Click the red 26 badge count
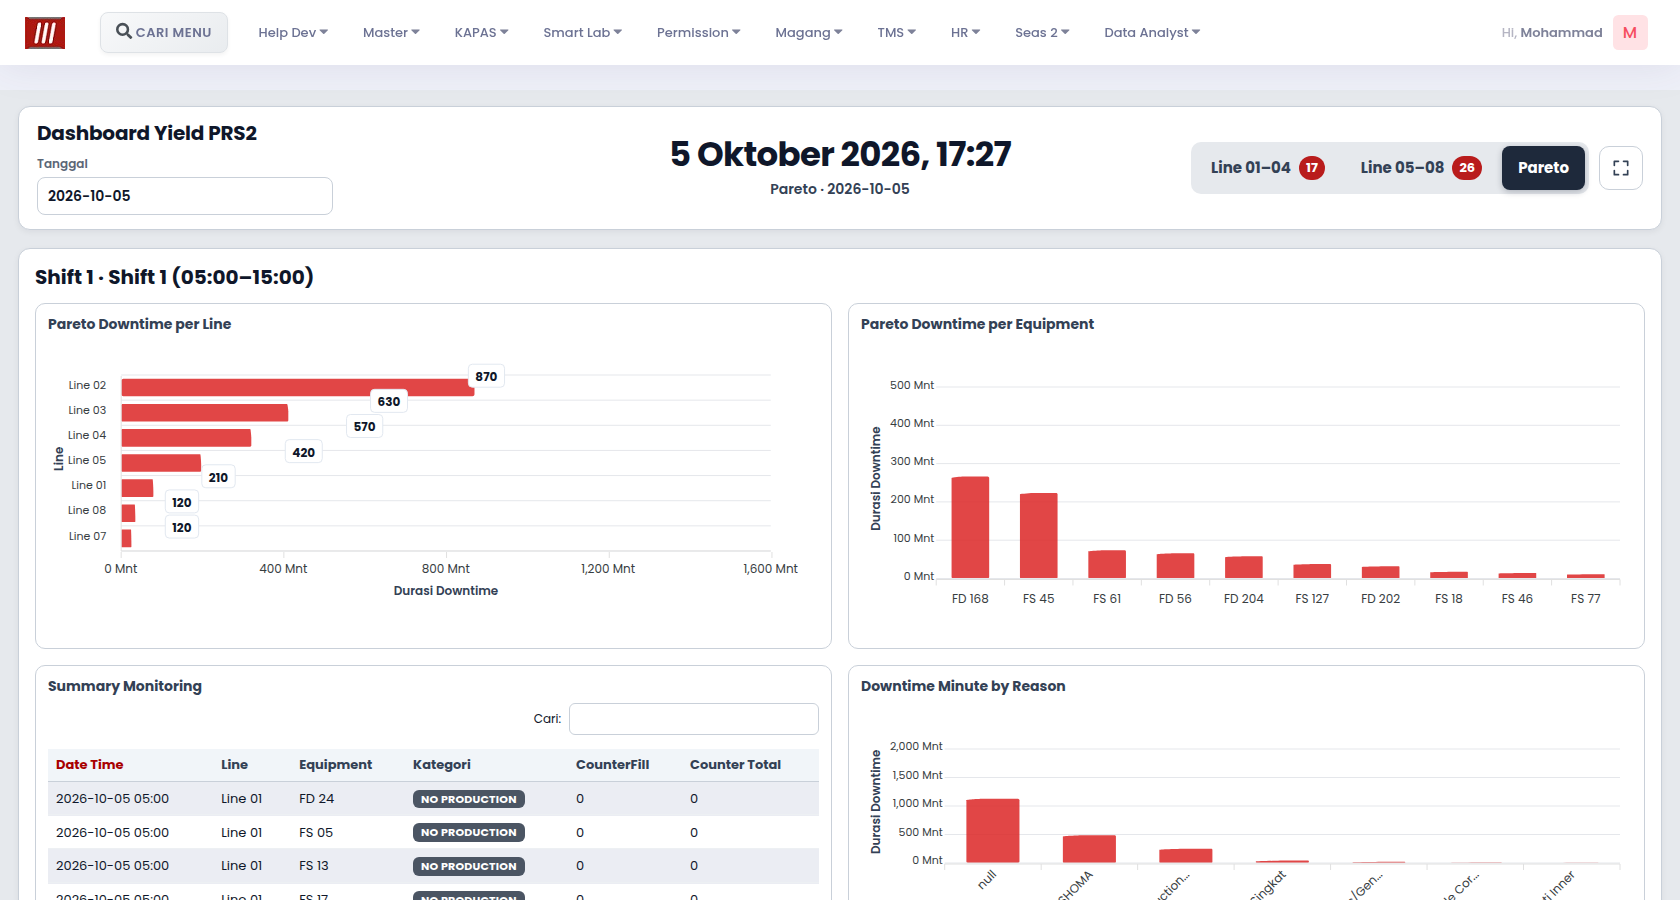Viewport: 1680px width, 900px height. (x=1467, y=168)
